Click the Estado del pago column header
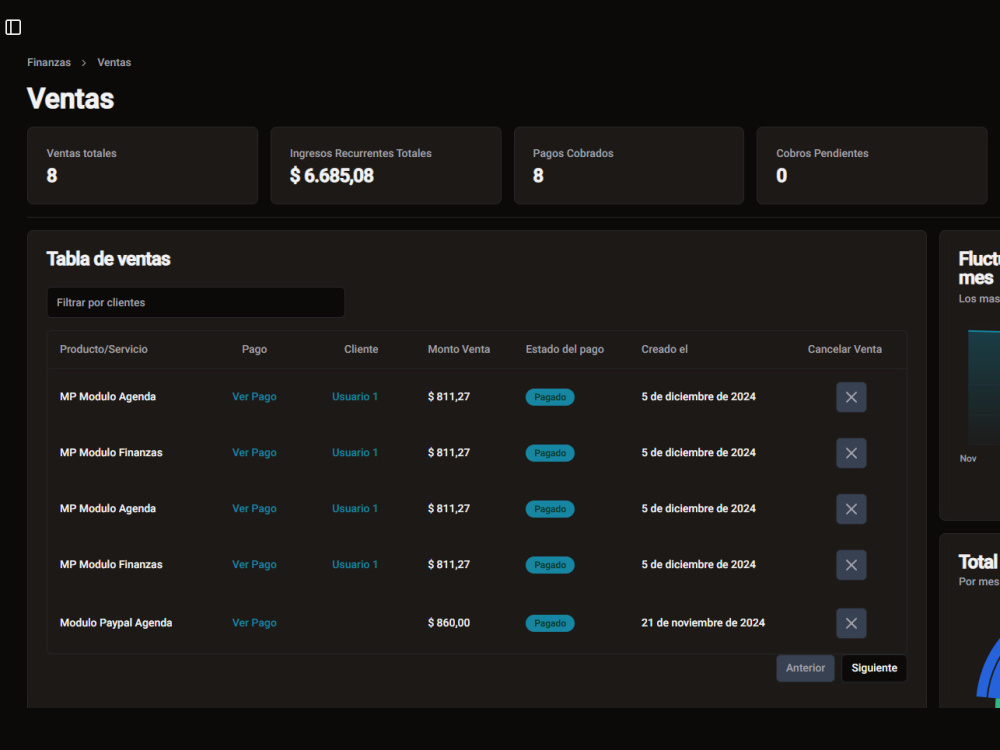 pos(564,349)
